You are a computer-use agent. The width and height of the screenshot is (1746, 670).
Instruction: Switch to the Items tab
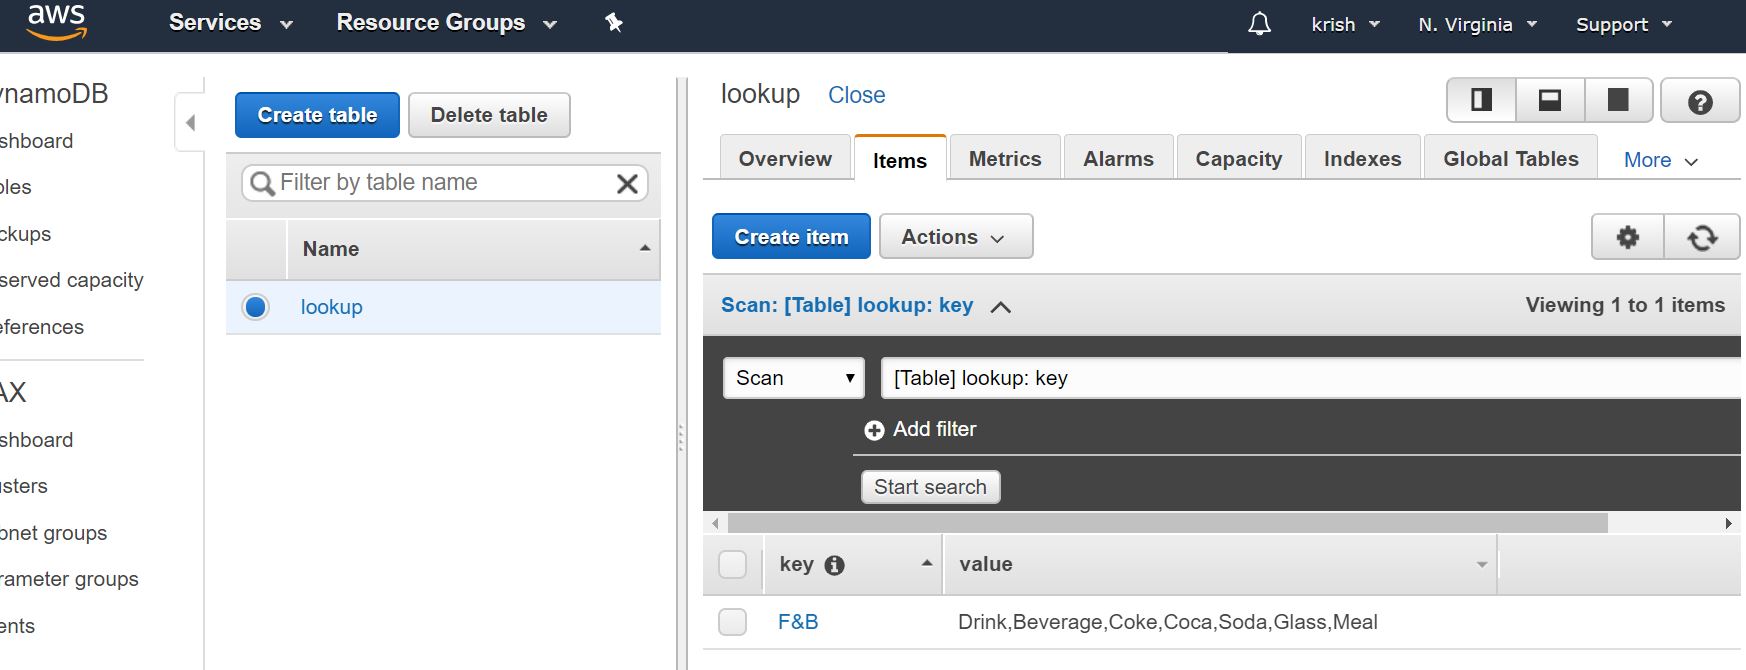pos(900,160)
